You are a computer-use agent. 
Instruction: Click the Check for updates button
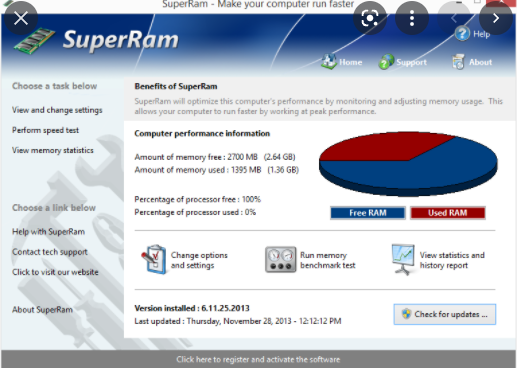444,314
